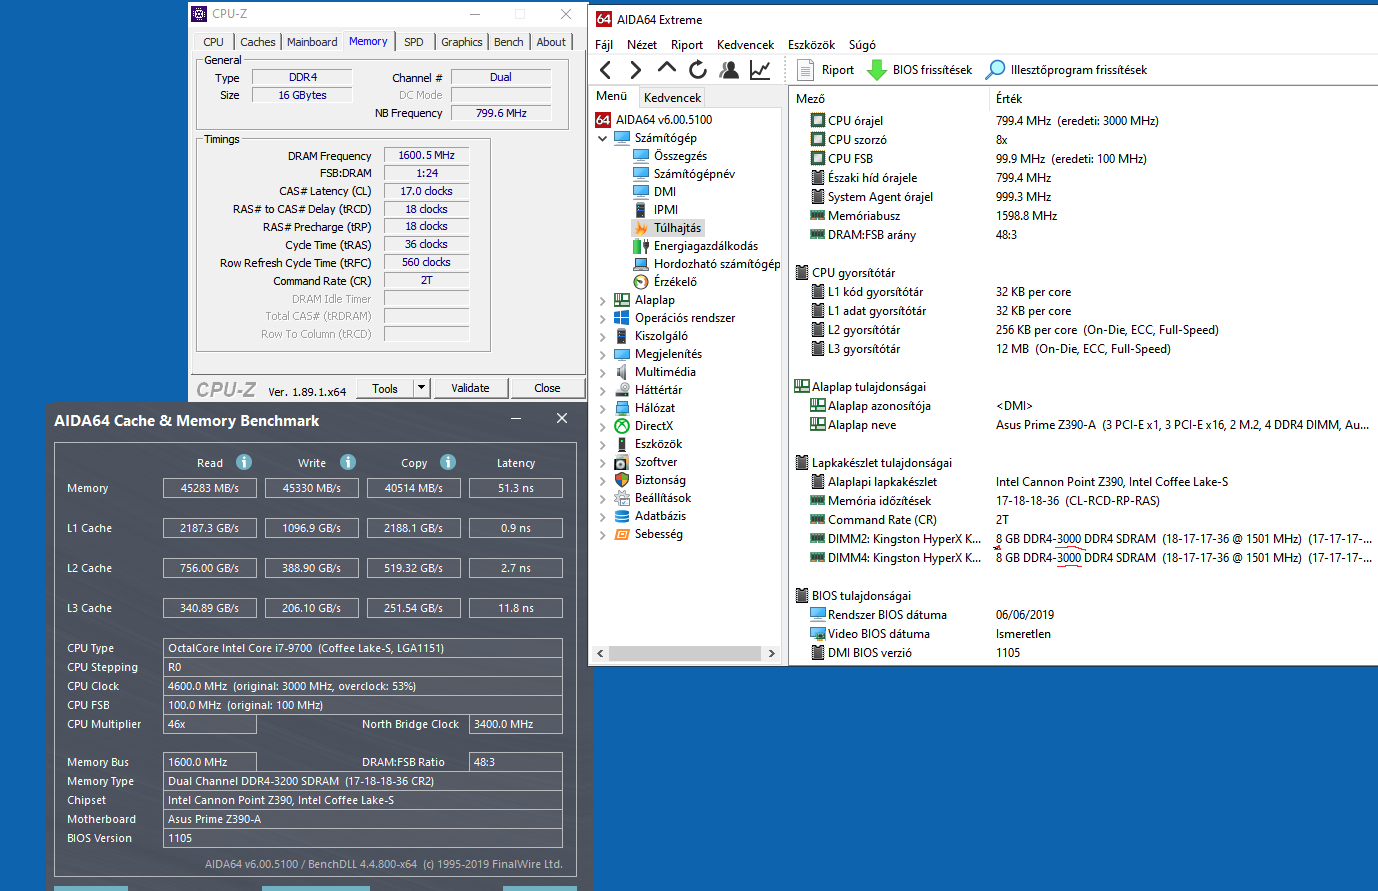Click BIOS frissítések green arrow button
The width and height of the screenshot is (1378, 891).
click(919, 70)
